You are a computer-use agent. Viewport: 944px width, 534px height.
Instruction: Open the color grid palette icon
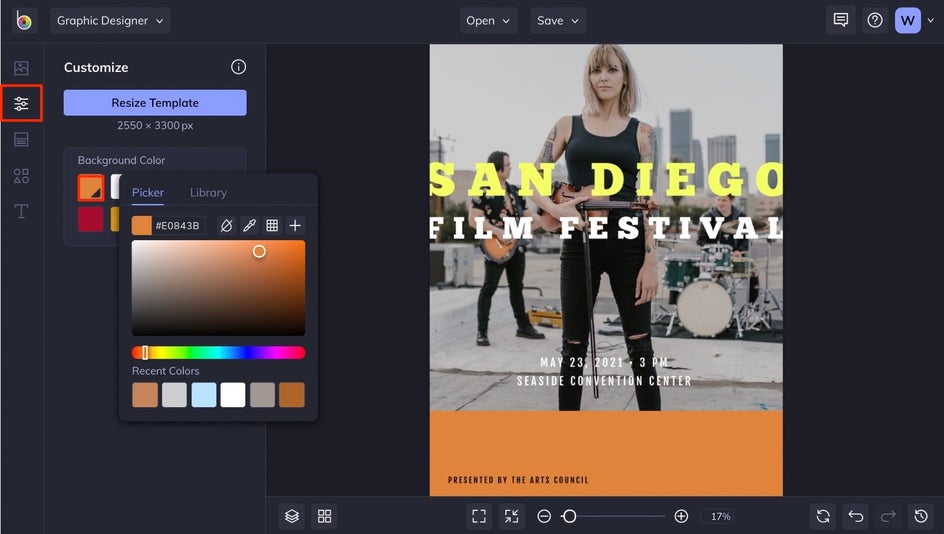272,226
